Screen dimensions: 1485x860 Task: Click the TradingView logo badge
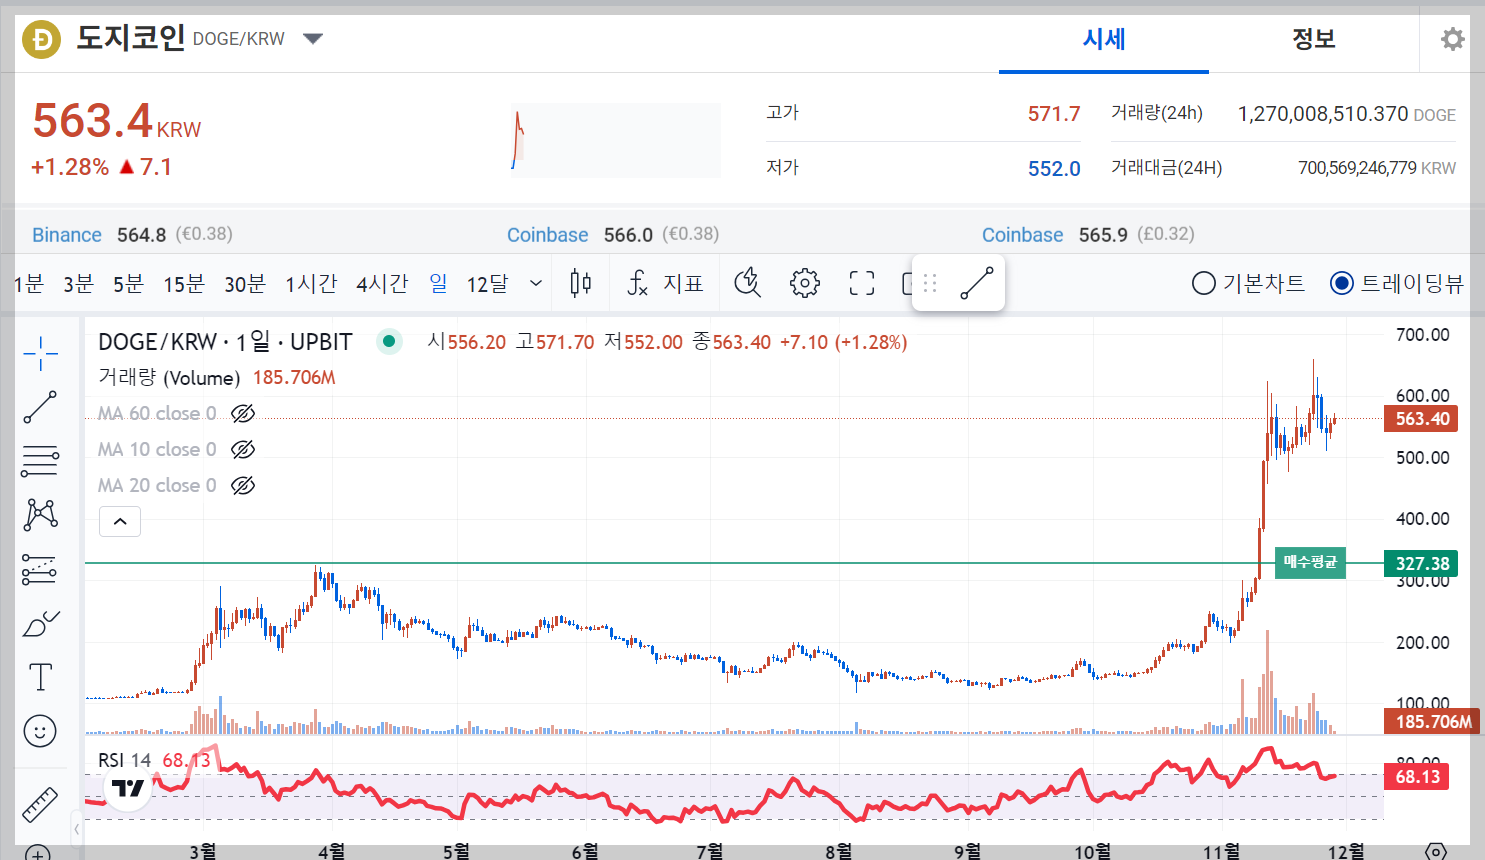pyautogui.click(x=128, y=789)
